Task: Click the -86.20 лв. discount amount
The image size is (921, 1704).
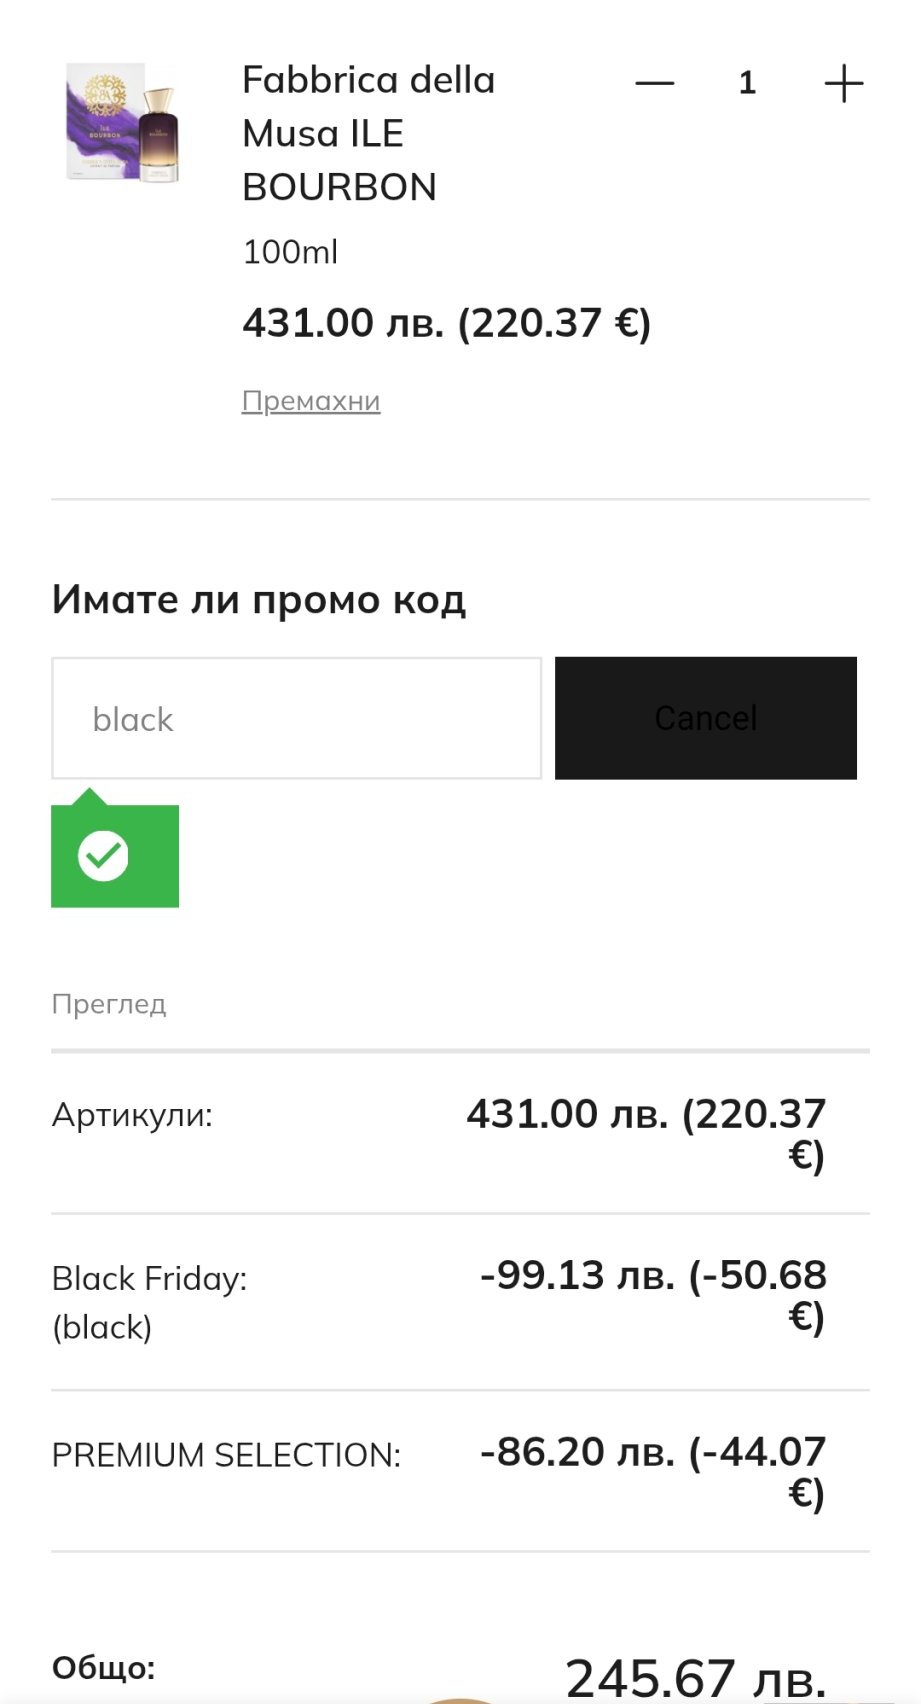Action: (653, 1471)
